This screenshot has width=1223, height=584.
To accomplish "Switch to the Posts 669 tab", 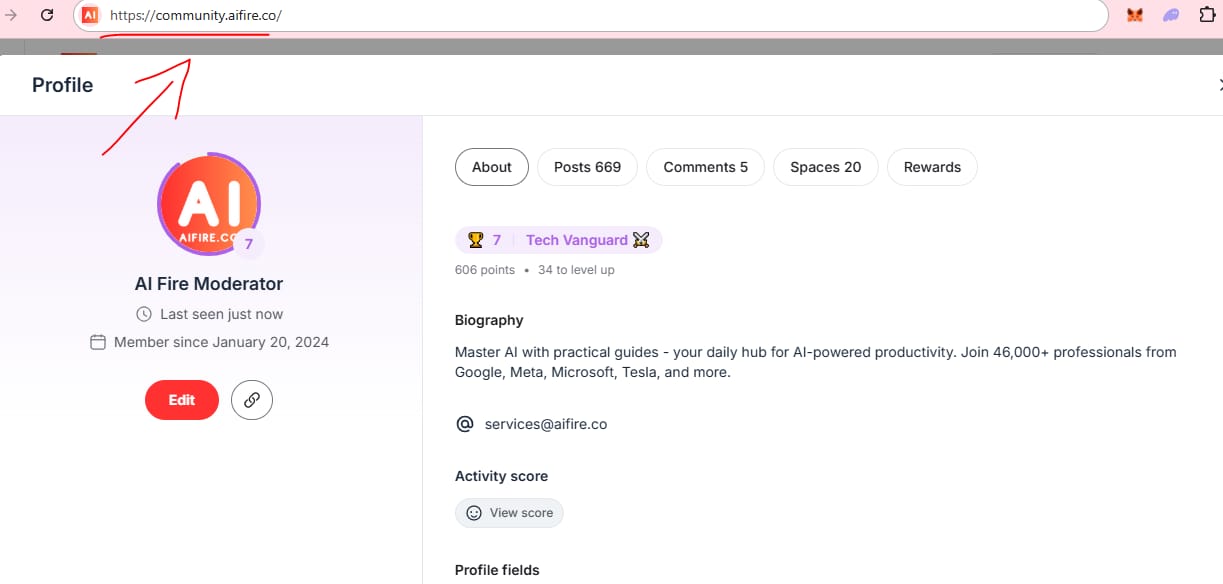I will pos(588,167).
